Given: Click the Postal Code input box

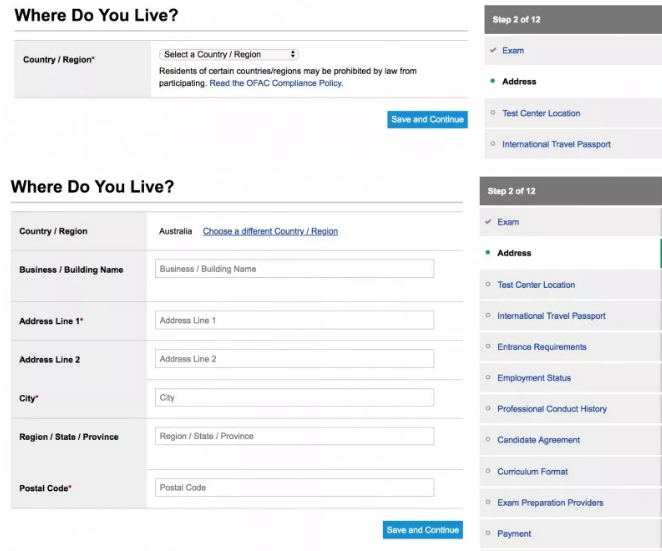Looking at the screenshot, I should coord(295,487).
